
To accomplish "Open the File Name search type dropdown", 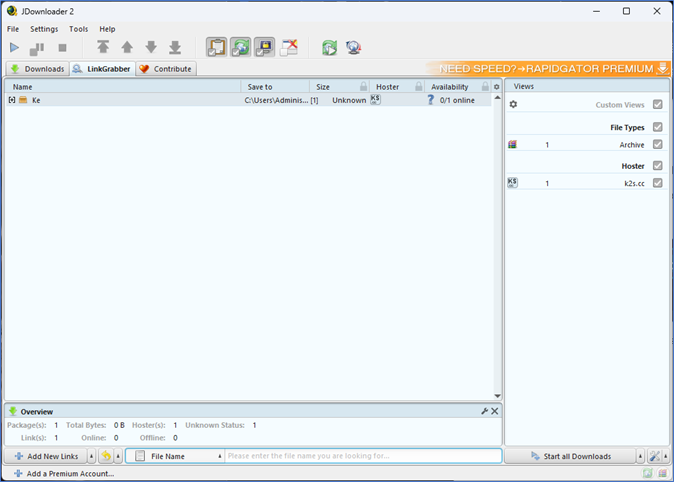I will pyautogui.click(x=219, y=456).
